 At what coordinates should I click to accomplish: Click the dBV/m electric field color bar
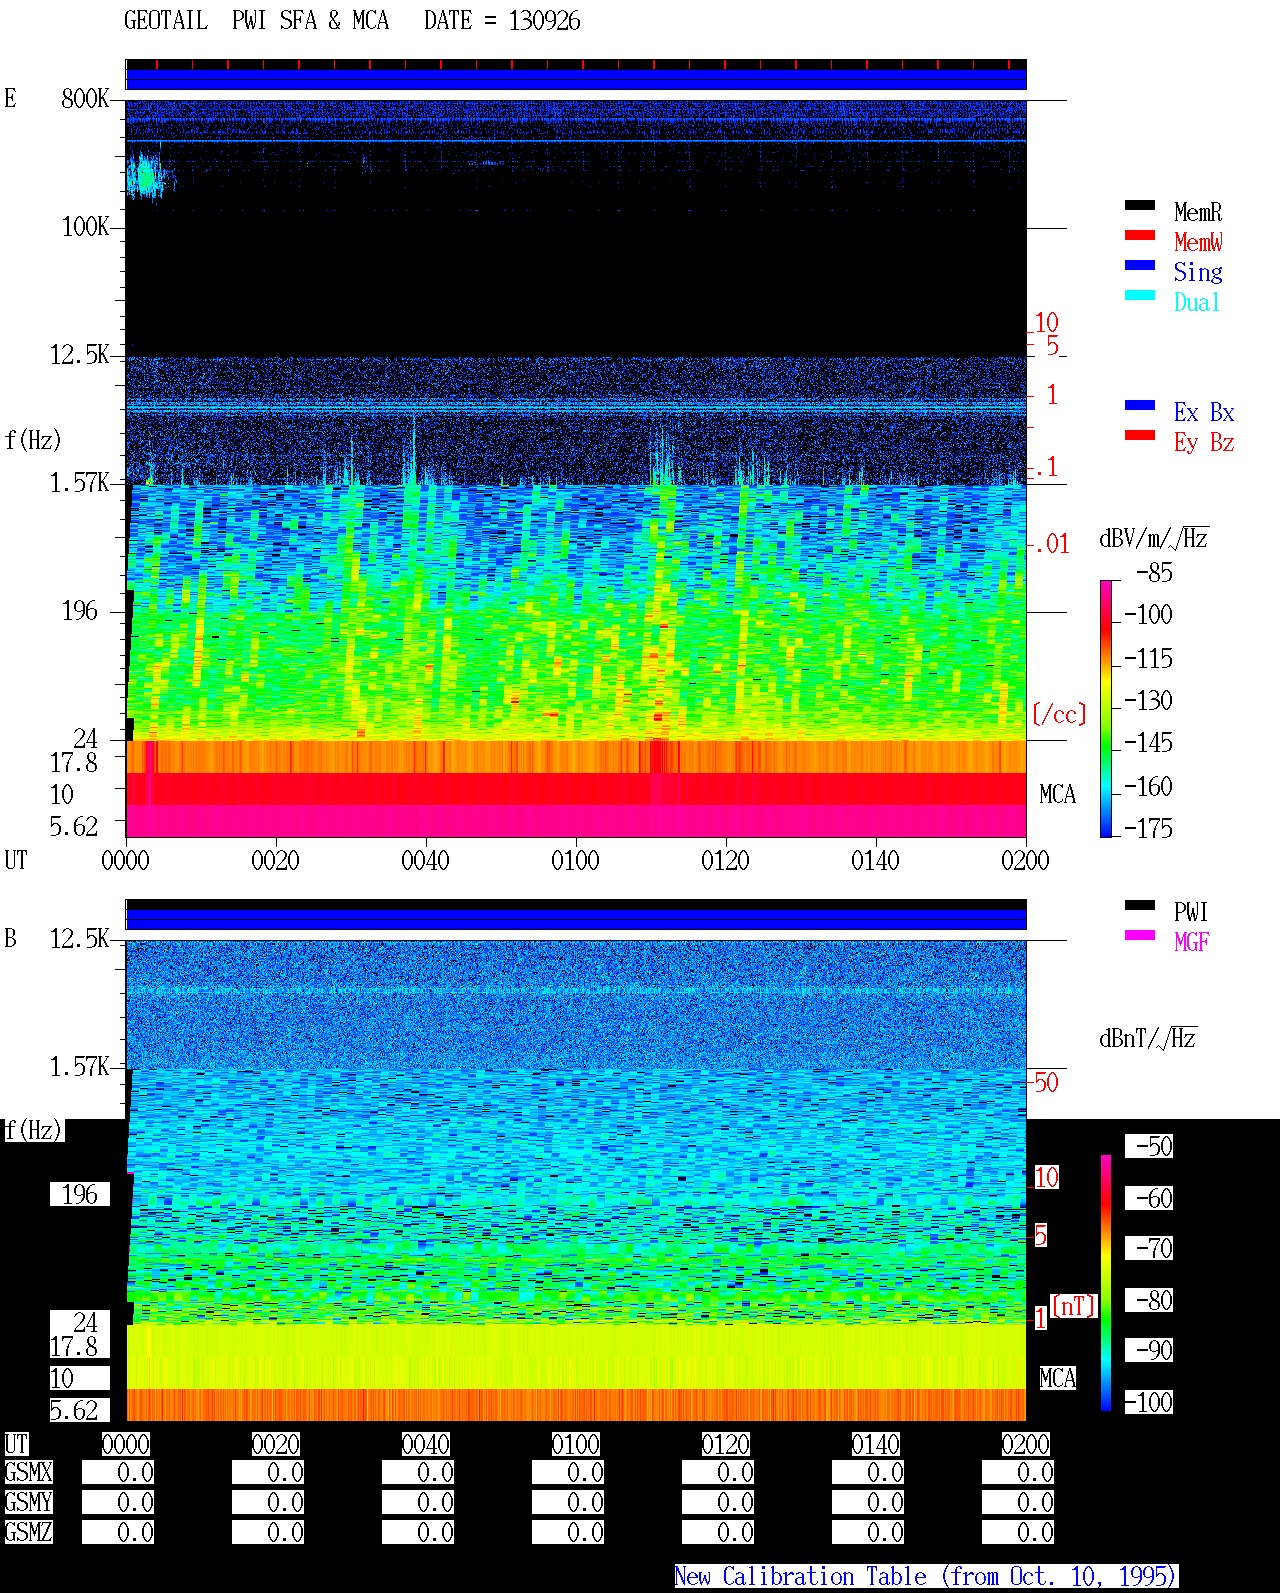(x=1106, y=708)
